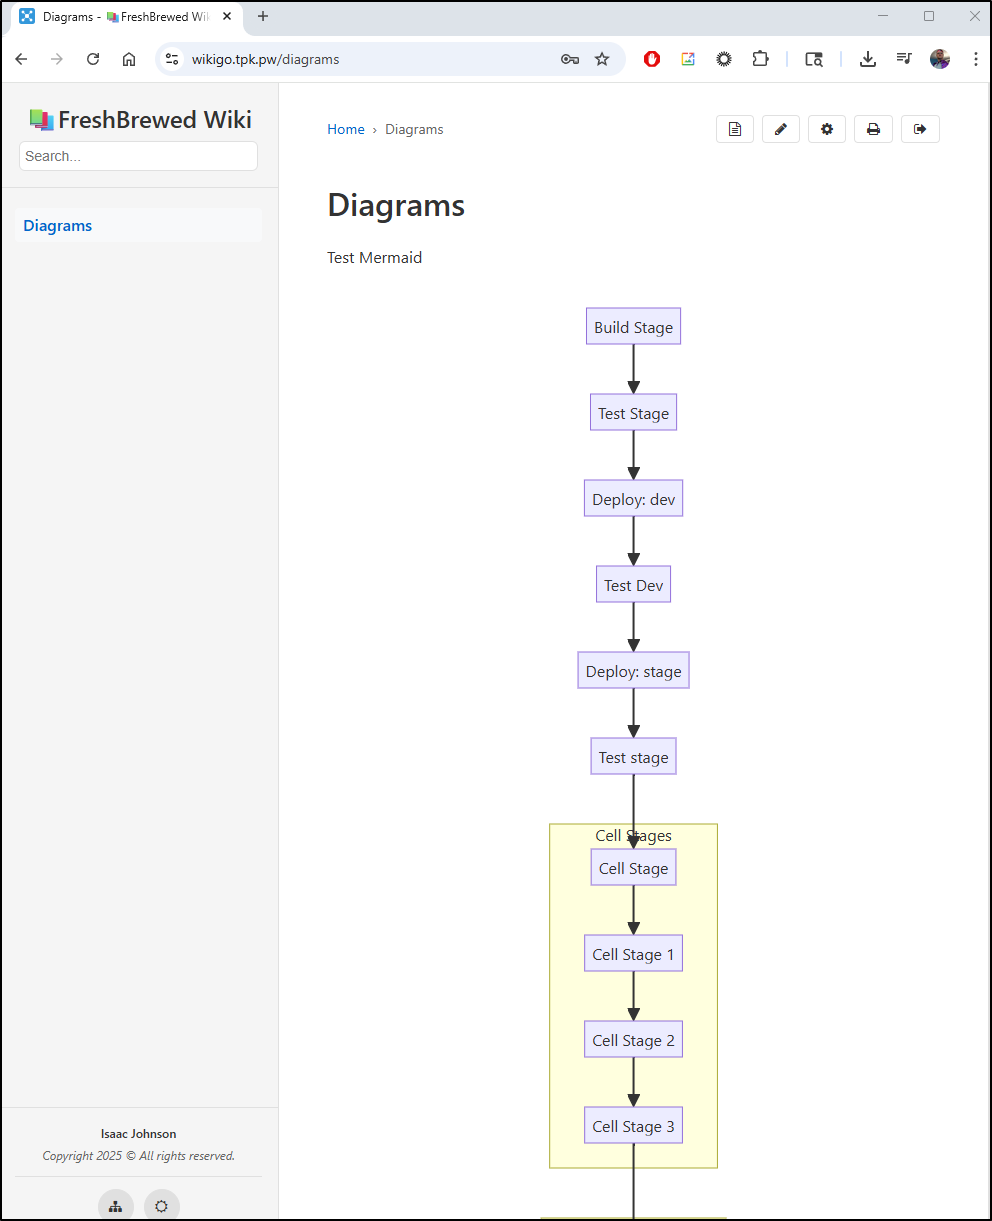
Task: Click the password key icon in address bar
Action: [x=570, y=59]
